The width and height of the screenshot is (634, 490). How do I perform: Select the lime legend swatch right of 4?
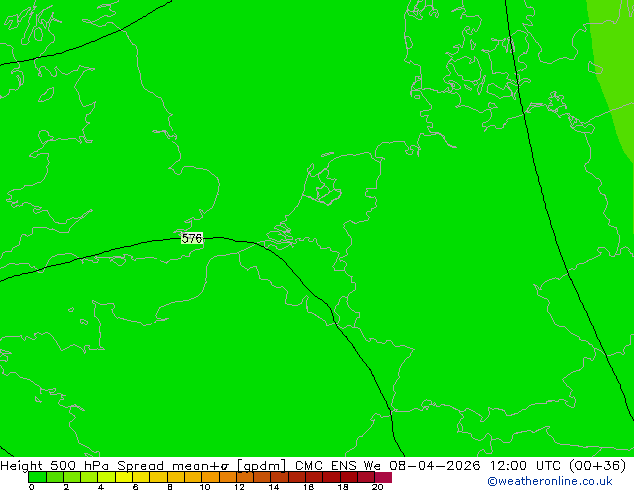click(106, 477)
